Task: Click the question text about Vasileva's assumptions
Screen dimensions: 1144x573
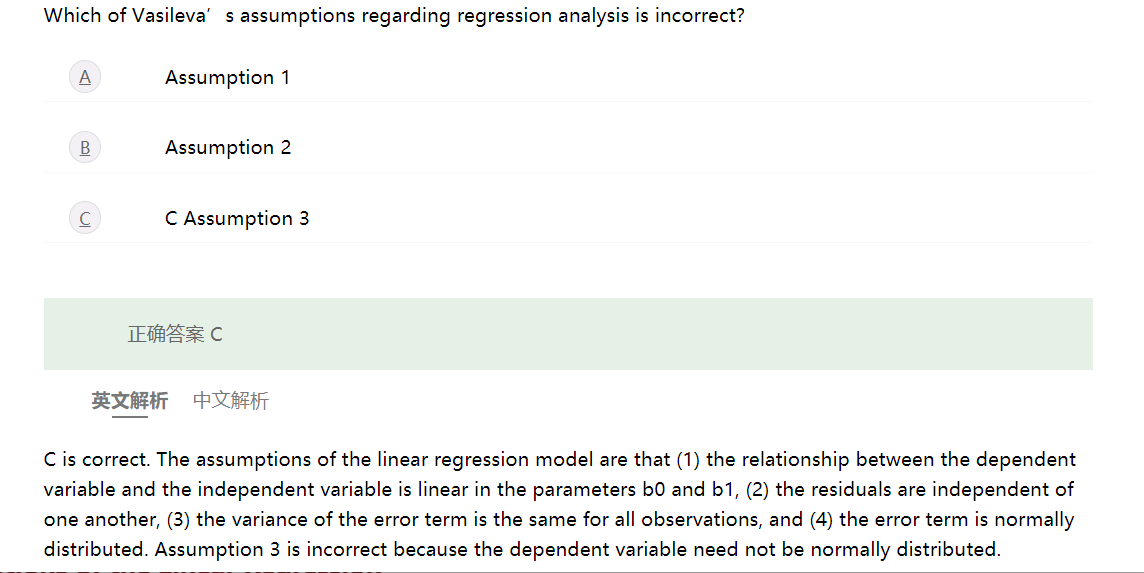Action: coord(394,17)
